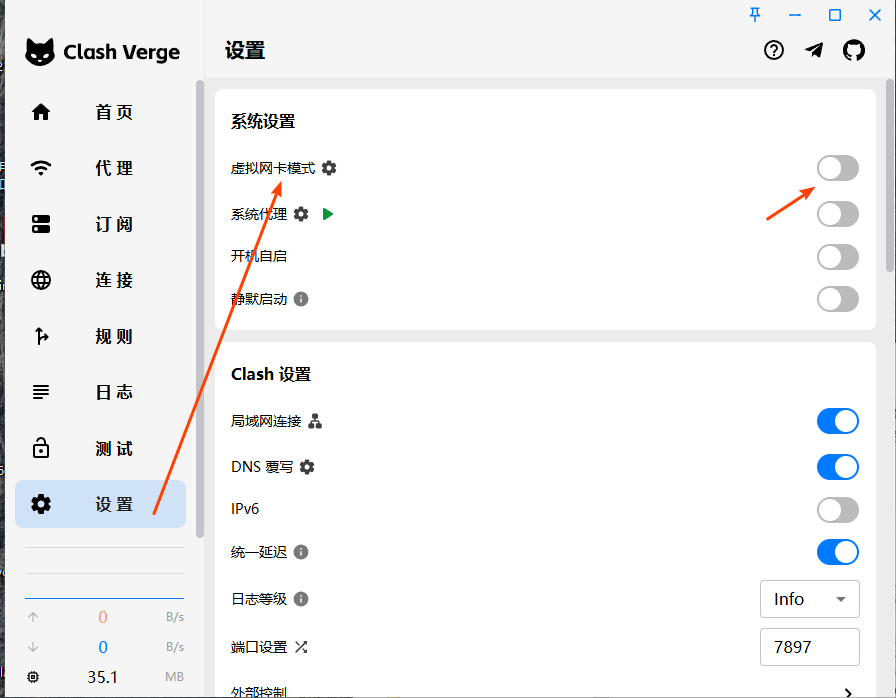Click the globe icon for connections
896x698 pixels.
pyautogui.click(x=41, y=280)
